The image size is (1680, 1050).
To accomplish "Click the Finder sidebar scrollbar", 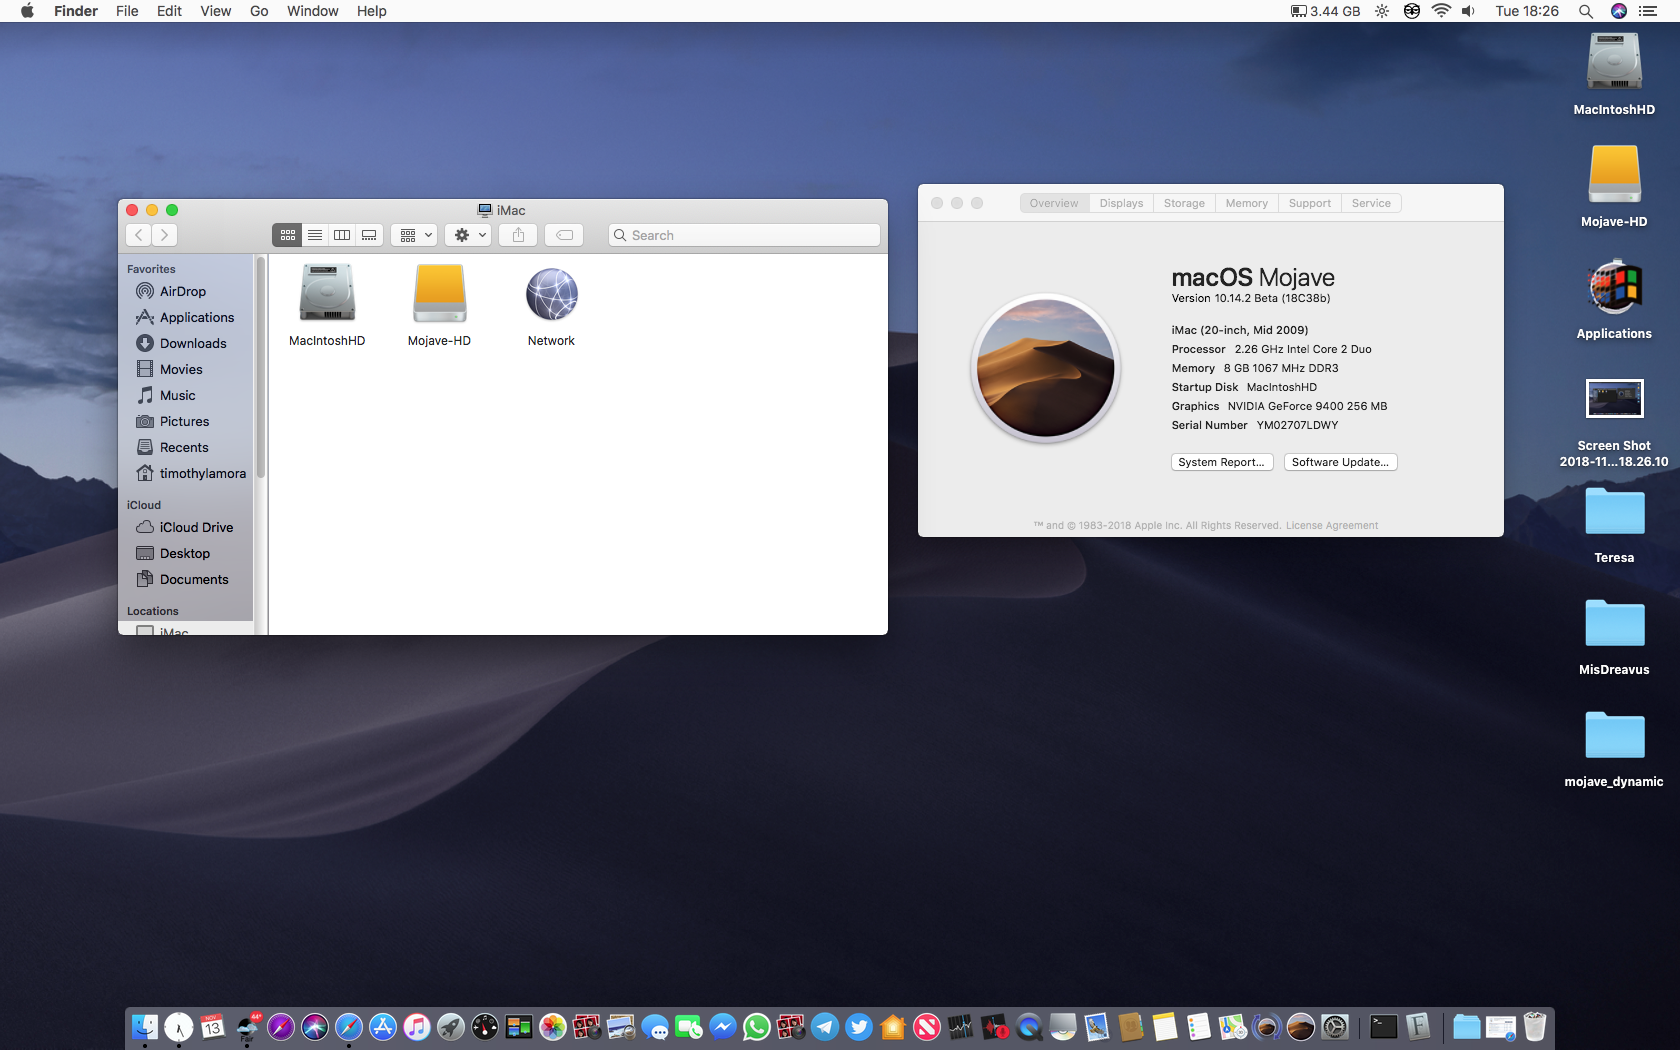I will coord(261,368).
